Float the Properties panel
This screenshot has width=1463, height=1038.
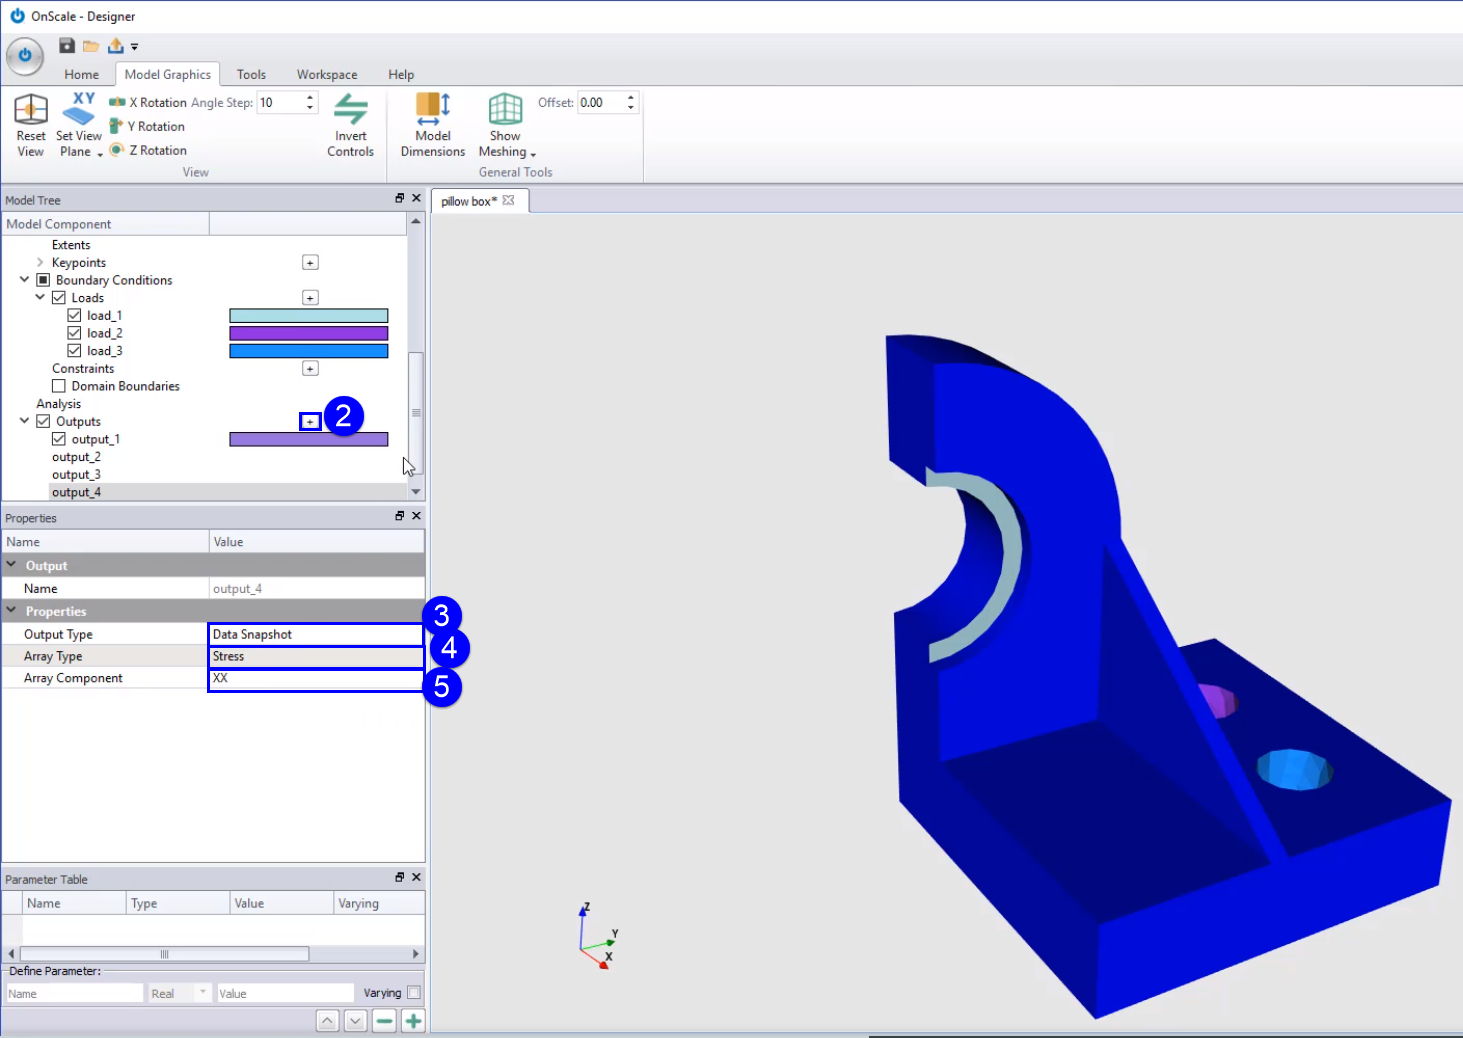(400, 516)
